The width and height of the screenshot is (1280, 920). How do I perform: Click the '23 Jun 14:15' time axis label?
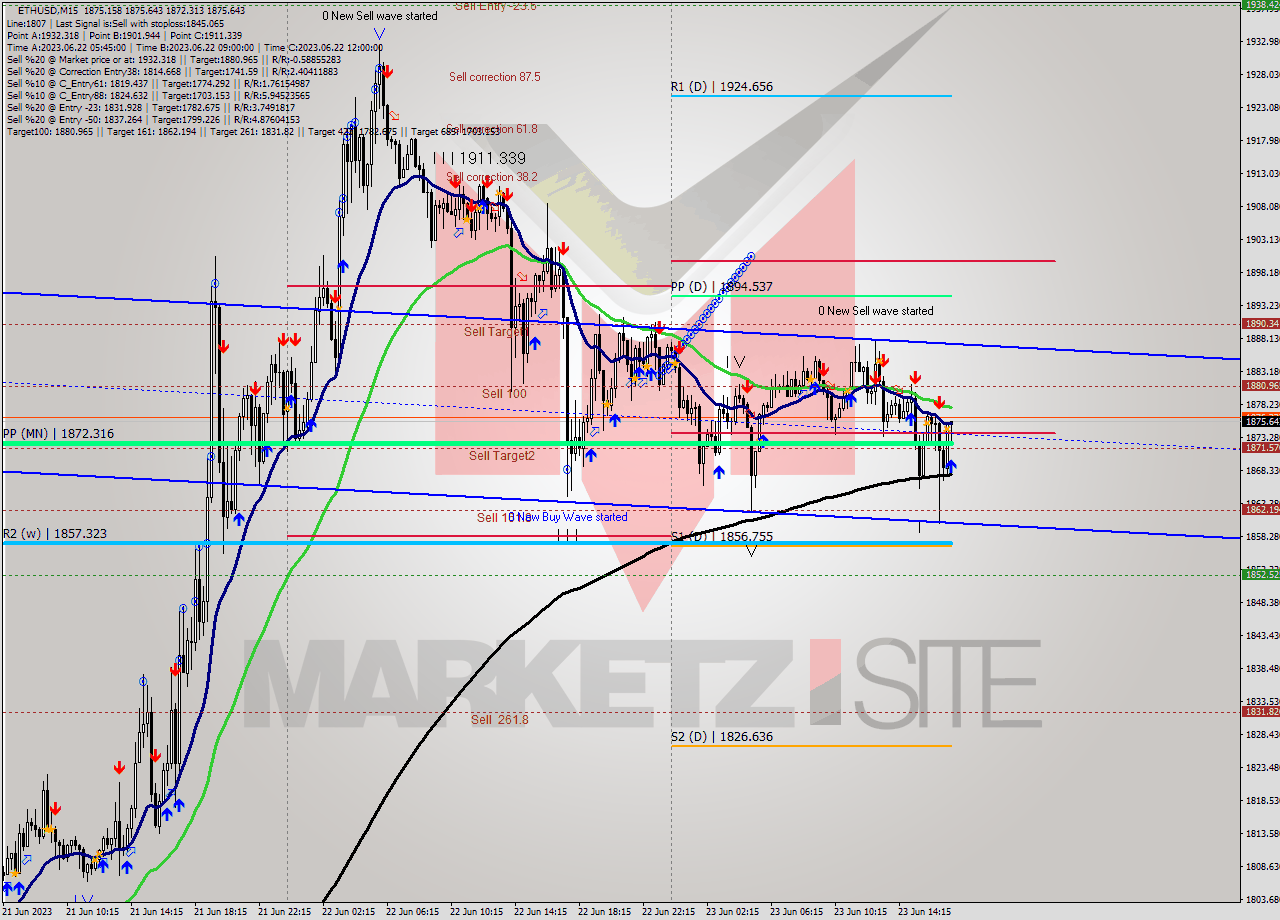tap(924, 912)
